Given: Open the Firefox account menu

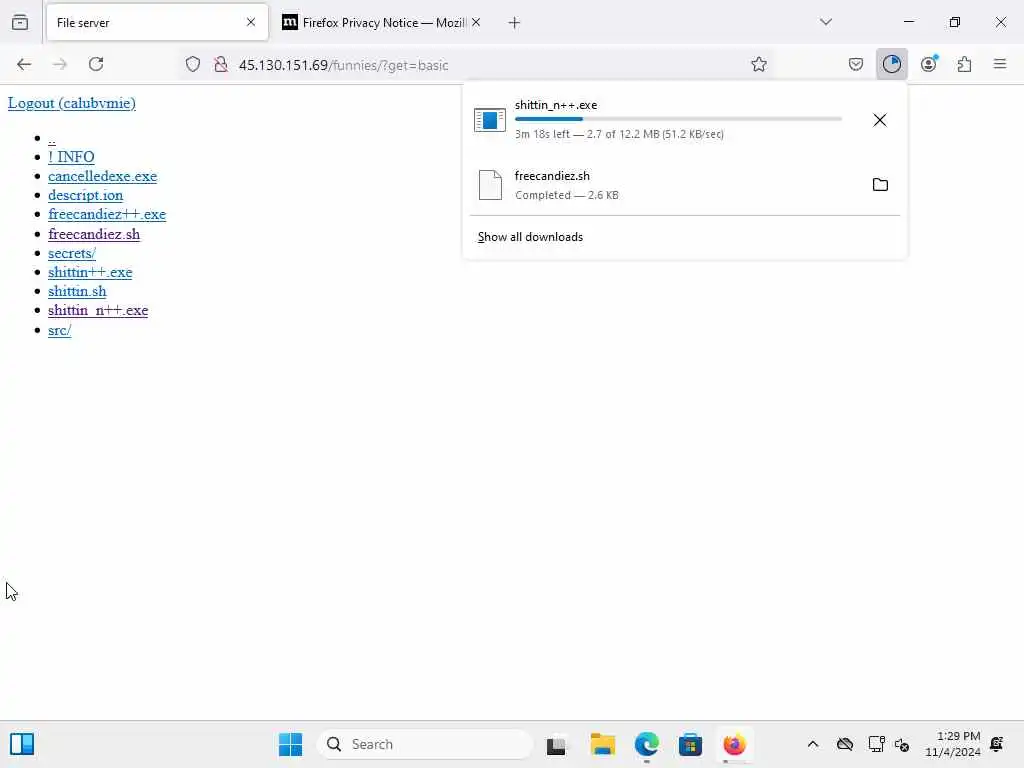Looking at the screenshot, I should click(x=929, y=64).
